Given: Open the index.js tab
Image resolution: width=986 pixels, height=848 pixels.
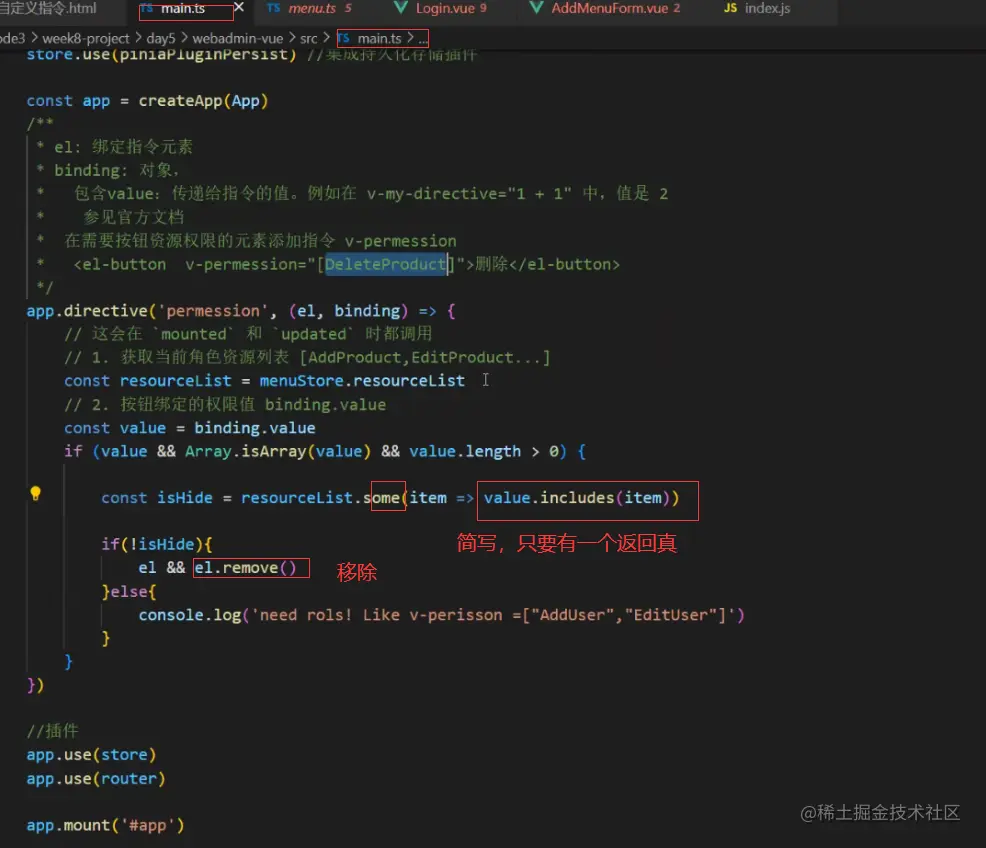Looking at the screenshot, I should tap(767, 9).
